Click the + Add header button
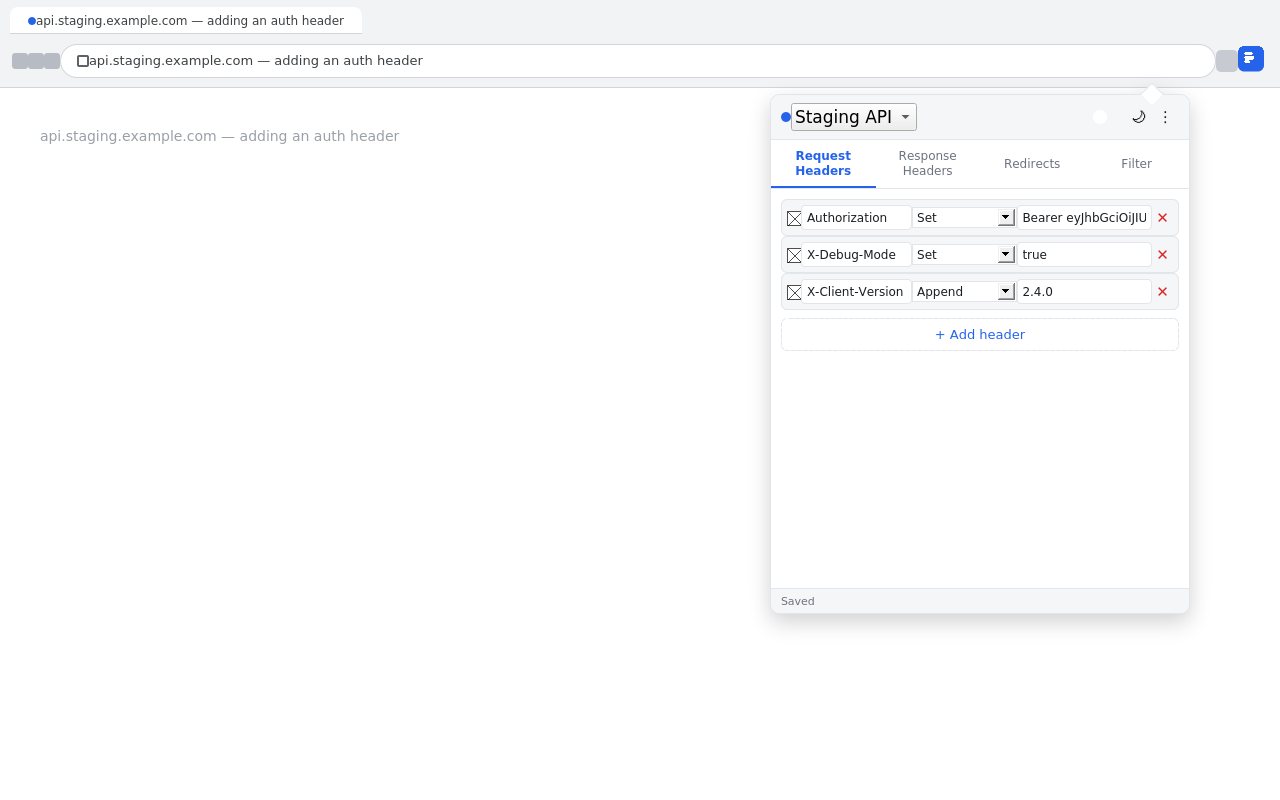Screen dimensions: 1280x800 click(x=980, y=335)
